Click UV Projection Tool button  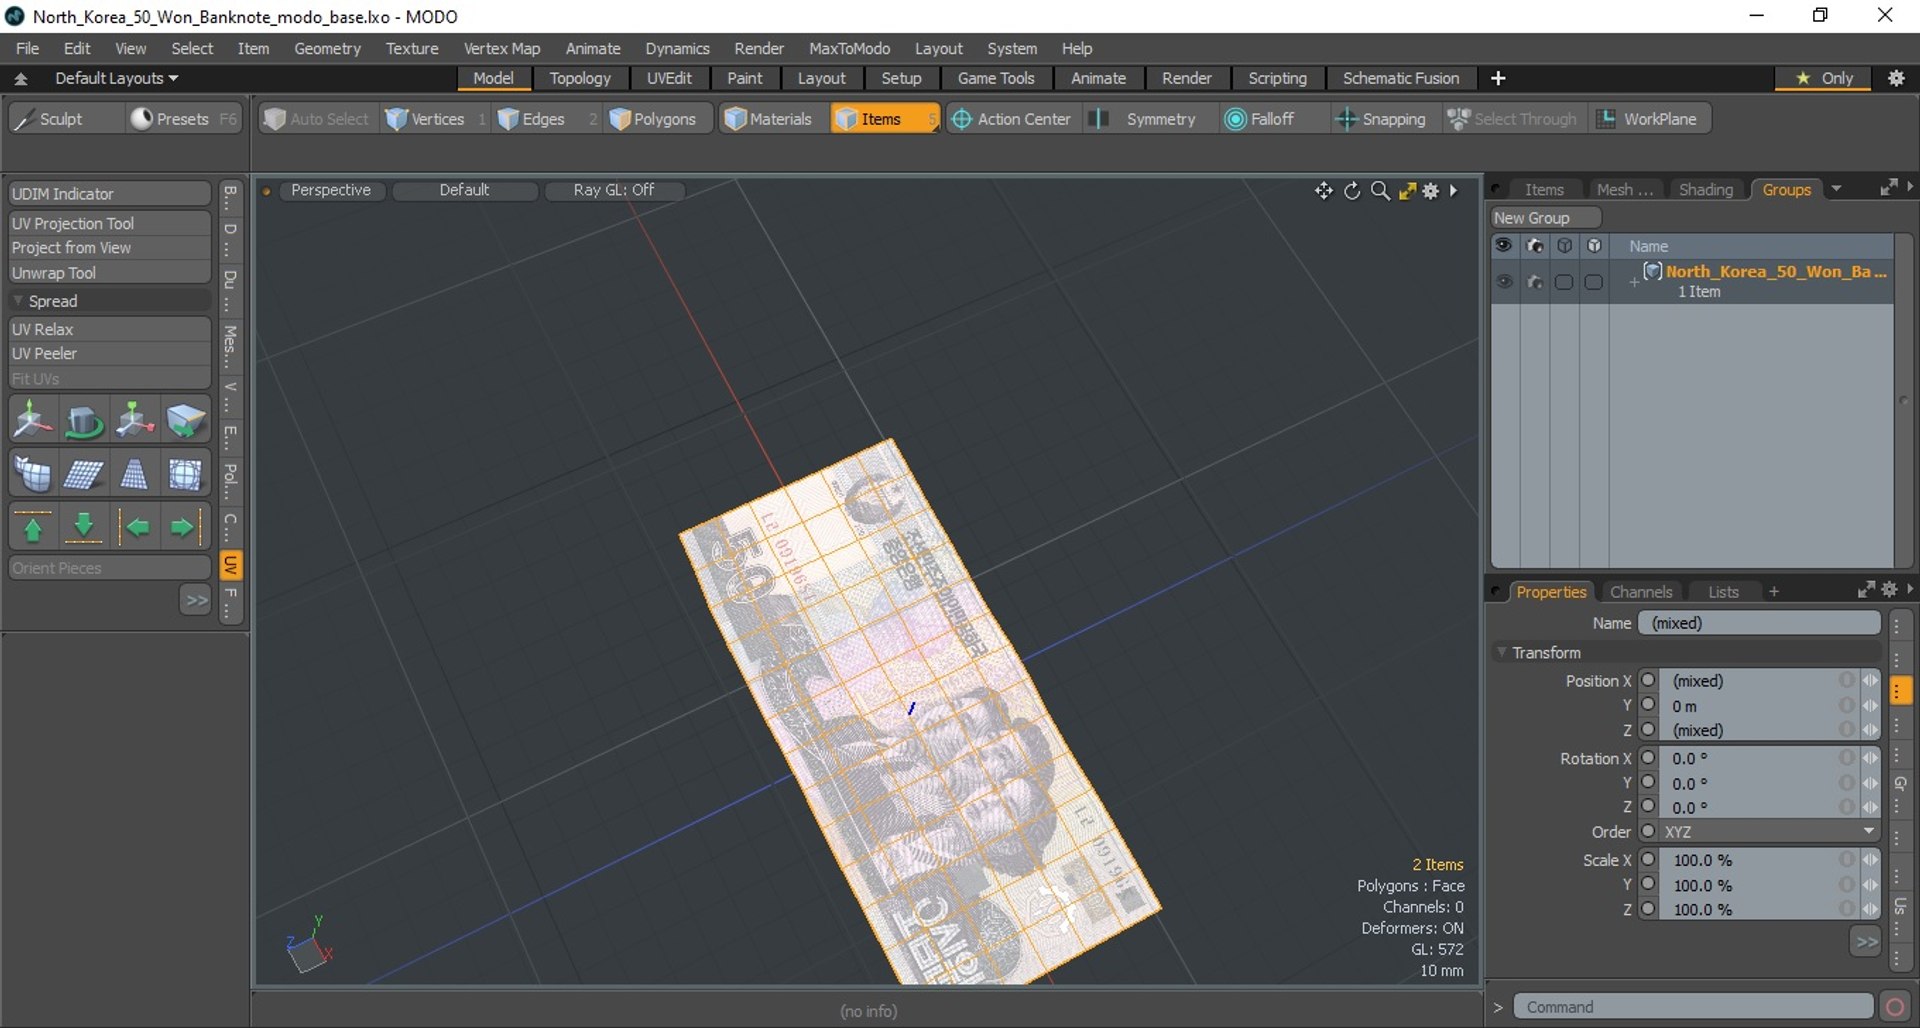tap(110, 223)
